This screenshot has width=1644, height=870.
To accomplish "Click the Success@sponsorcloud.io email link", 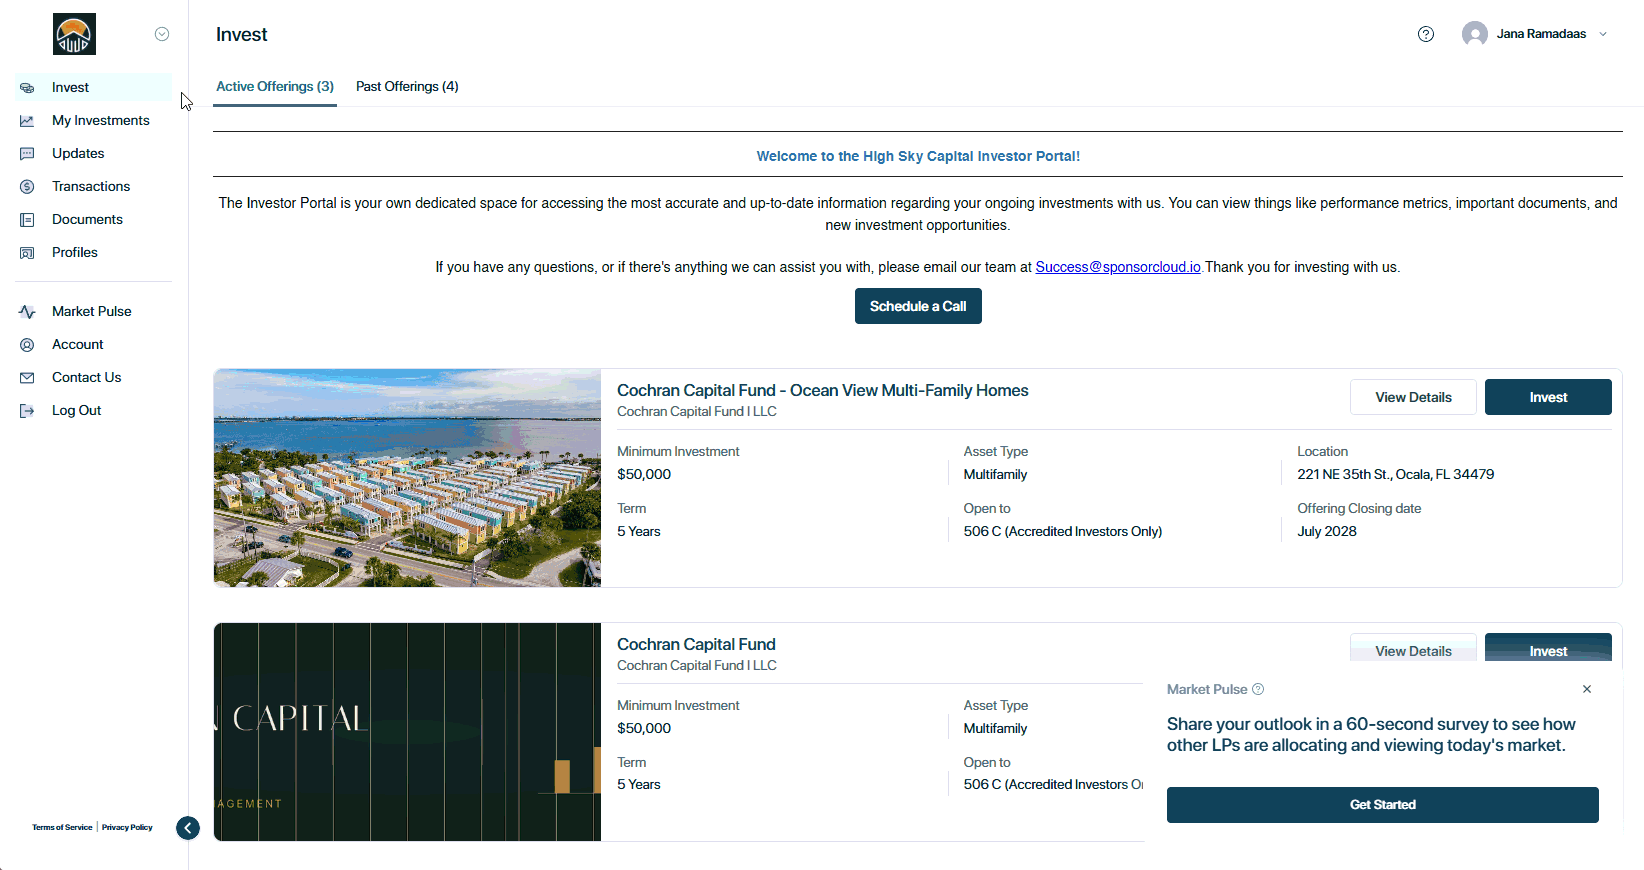I will (x=1118, y=267).
